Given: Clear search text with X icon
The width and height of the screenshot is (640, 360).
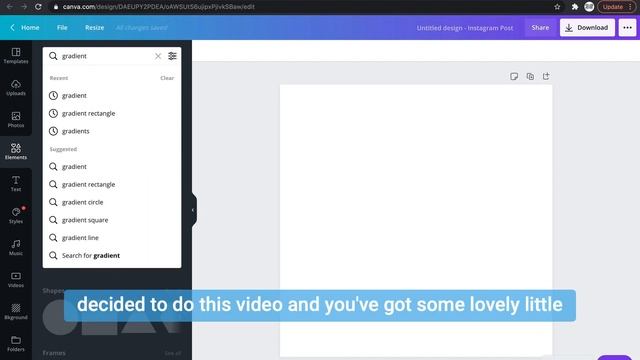Looking at the screenshot, I should point(158,56).
